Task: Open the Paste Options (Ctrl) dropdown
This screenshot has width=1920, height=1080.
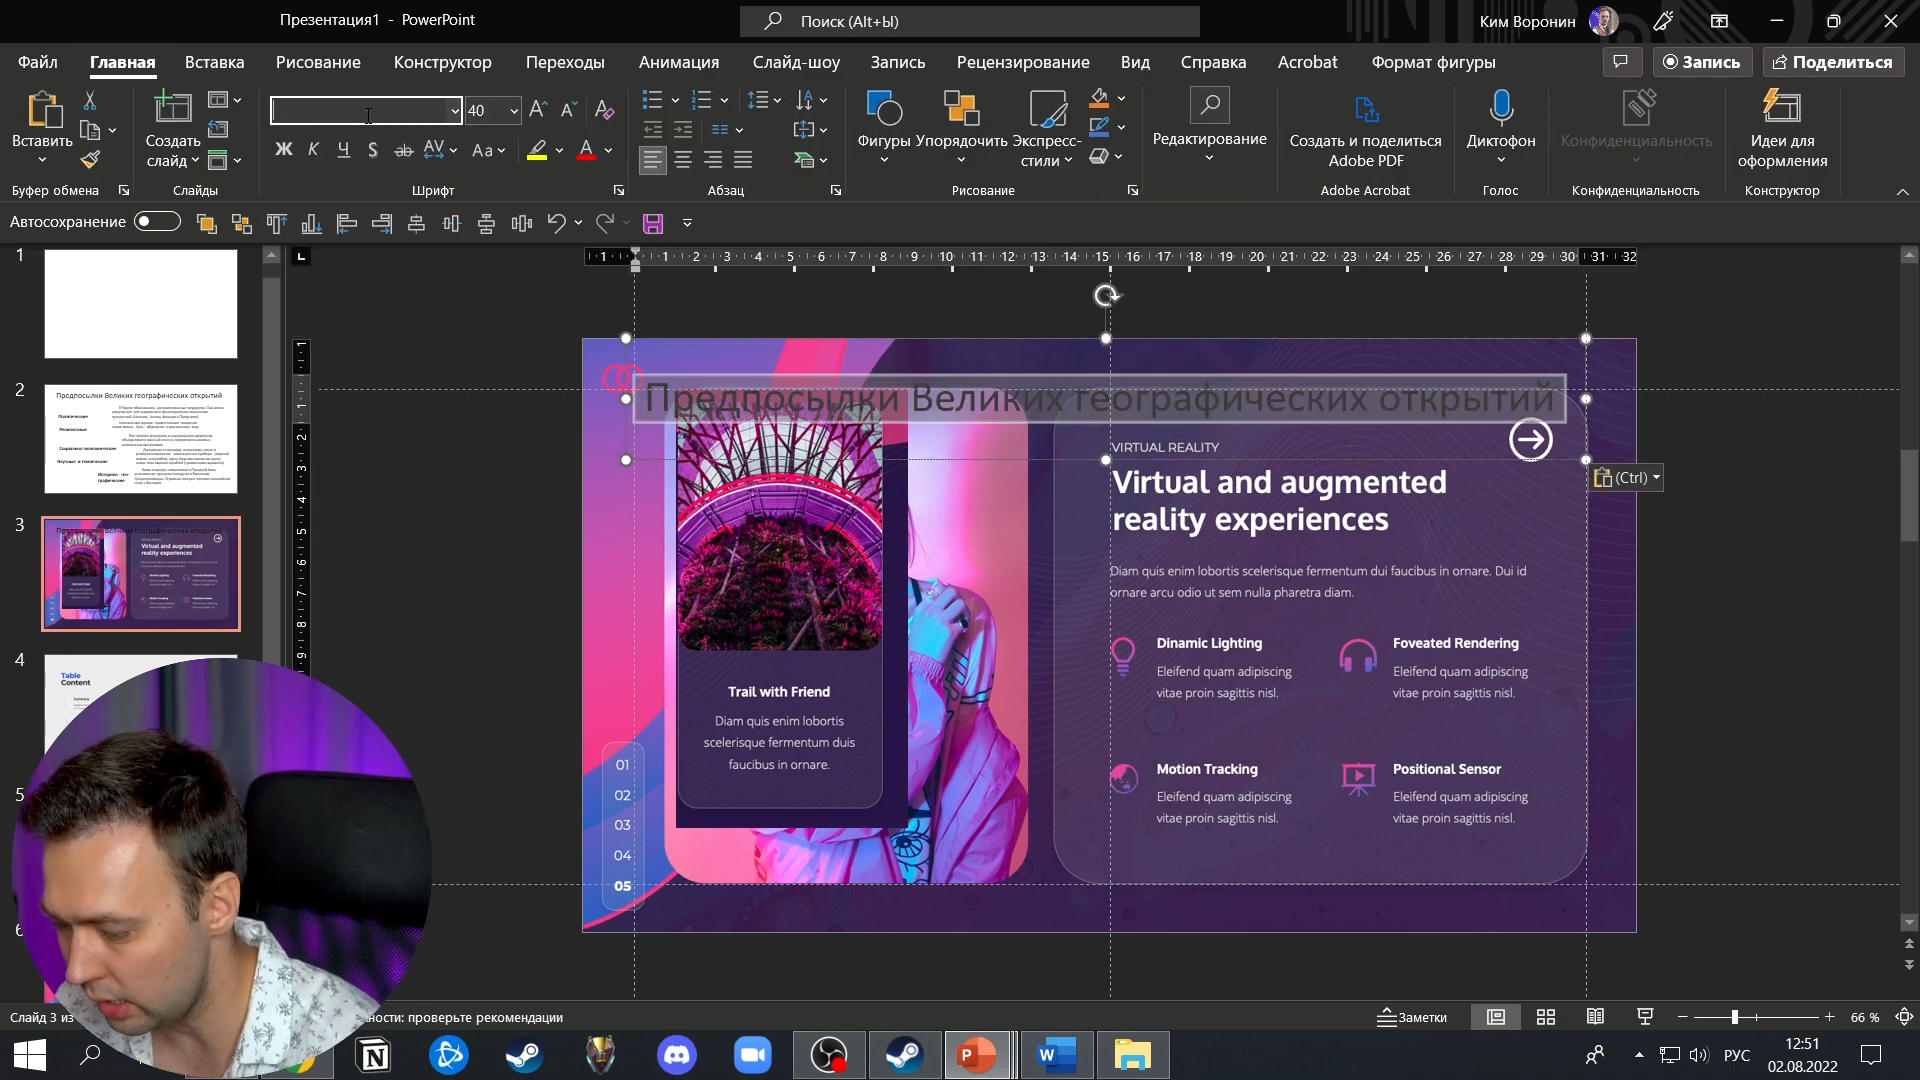Action: point(1627,478)
